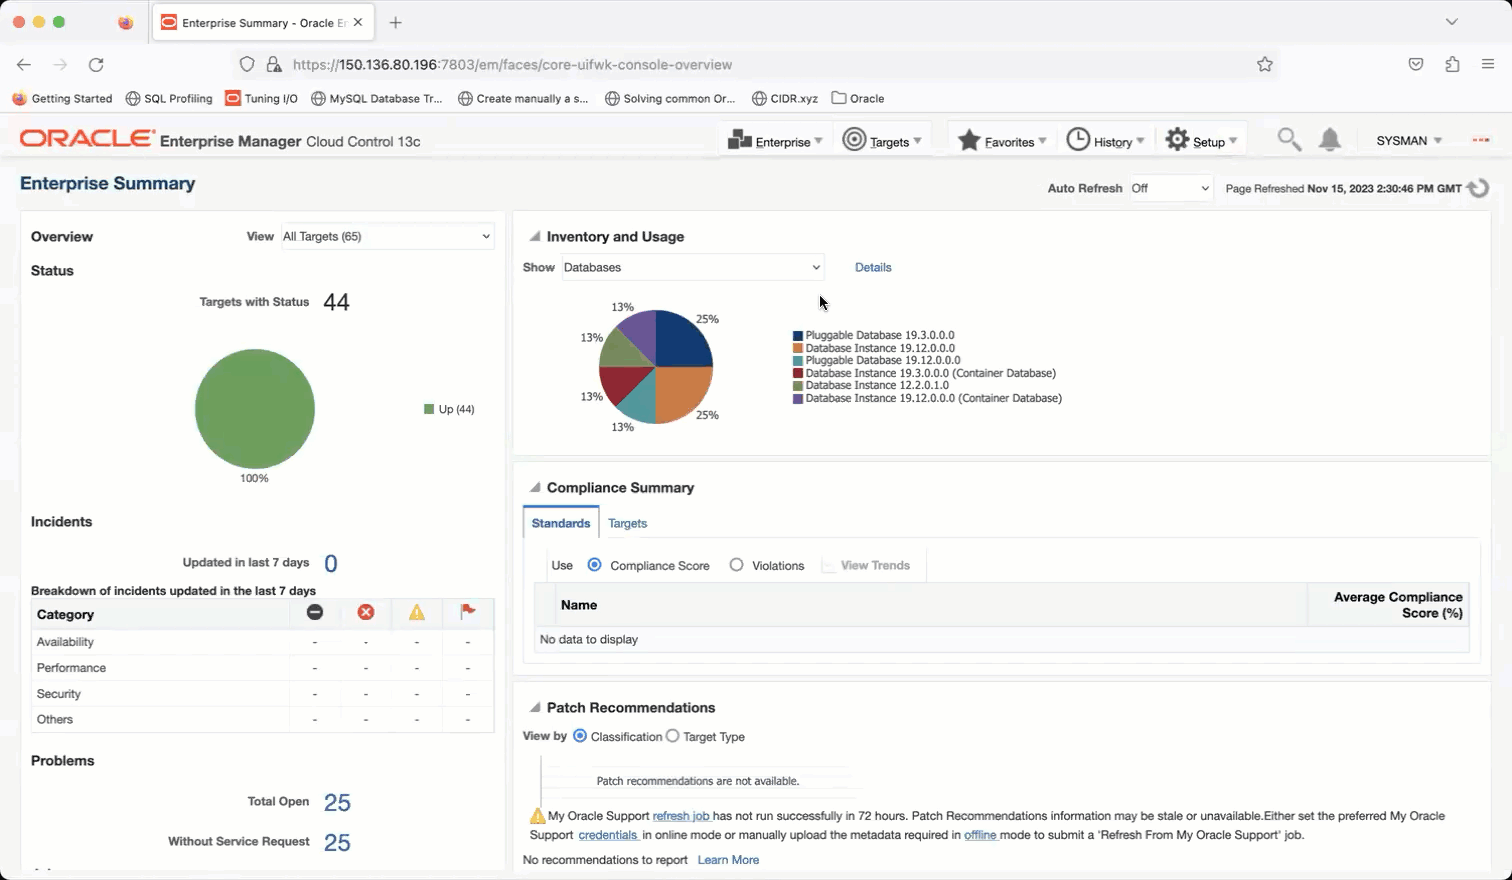Click the page refresh icon next to timestamp
The height and width of the screenshot is (880, 1512).
click(1479, 188)
